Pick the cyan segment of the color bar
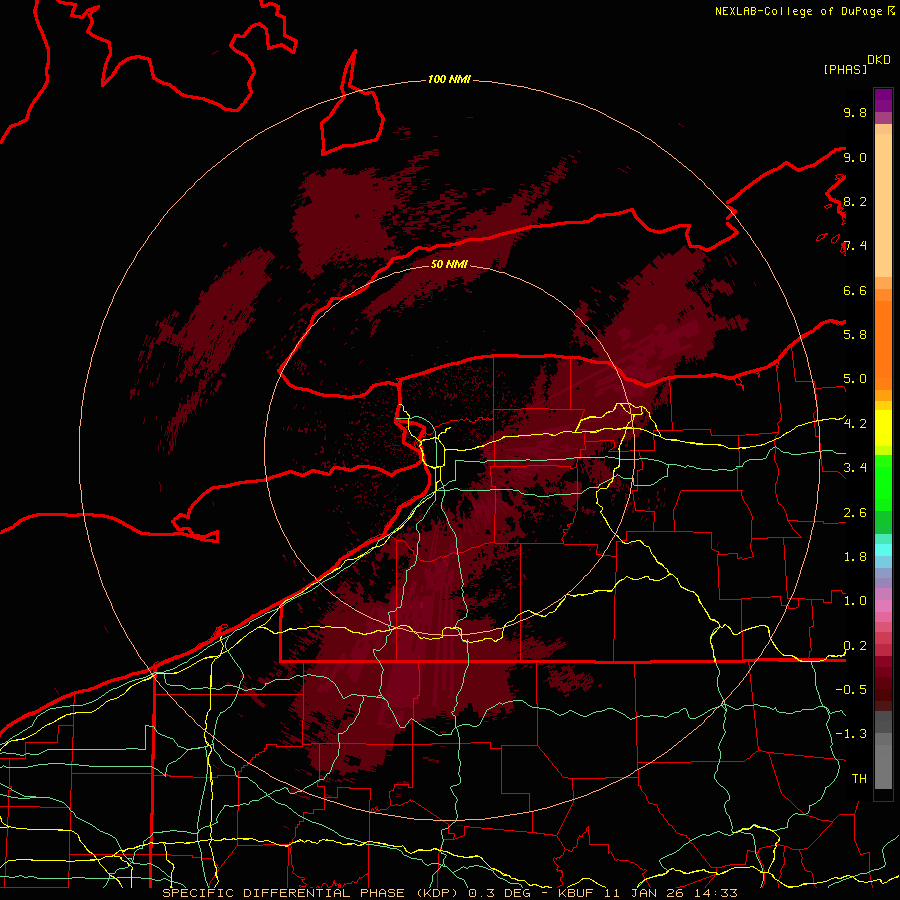The image size is (900, 900). (883, 550)
